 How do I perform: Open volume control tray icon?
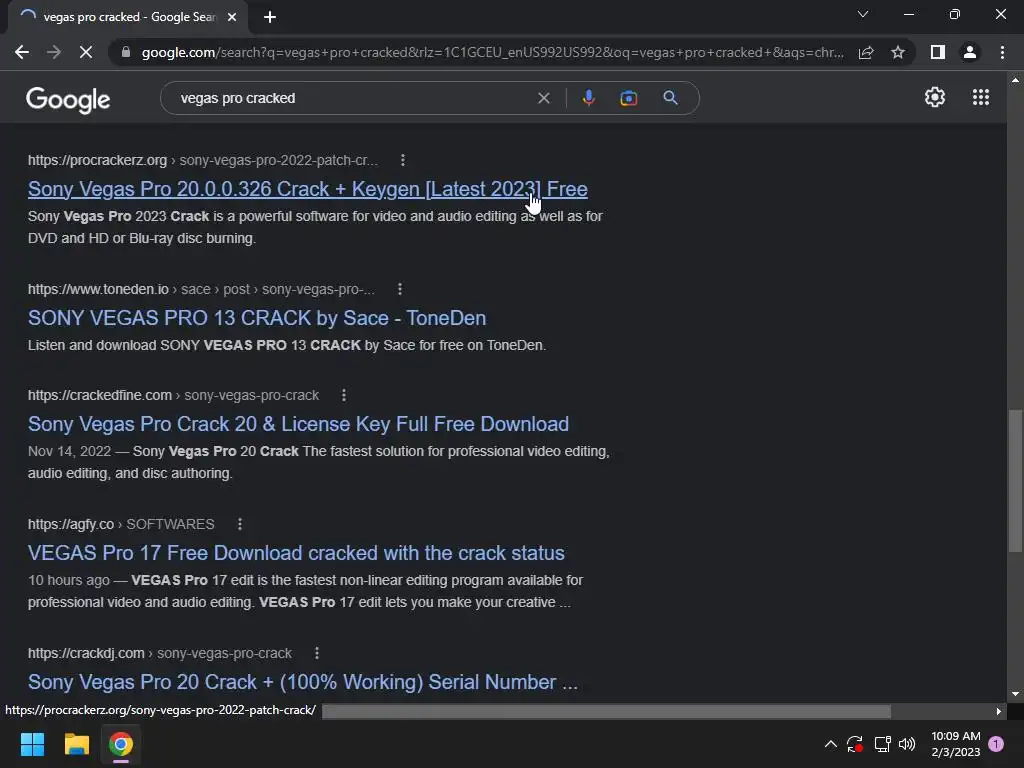[907, 743]
